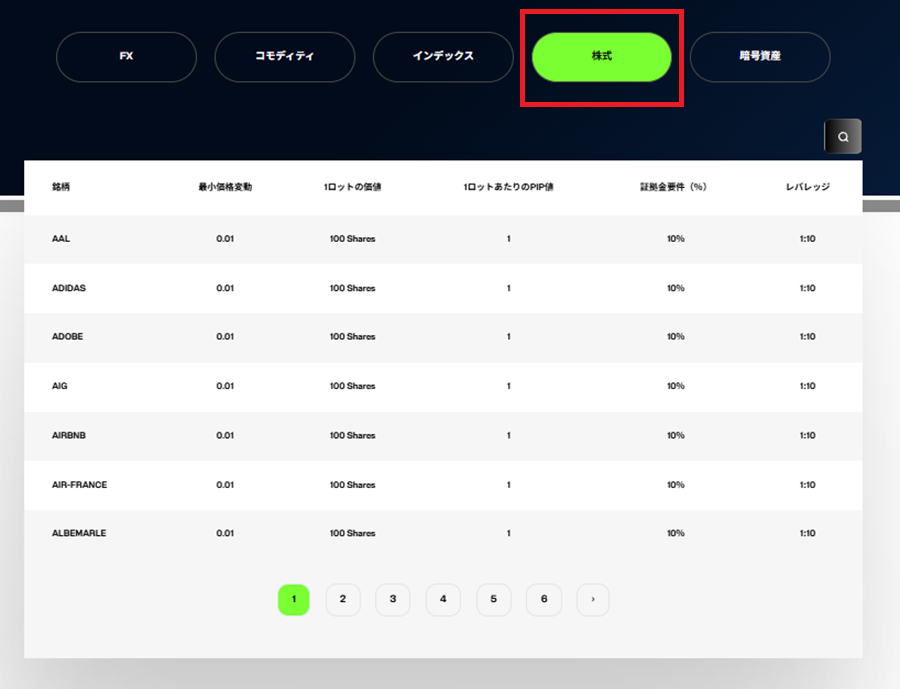
Task: Select the green 株式 tab
Action: point(602,56)
